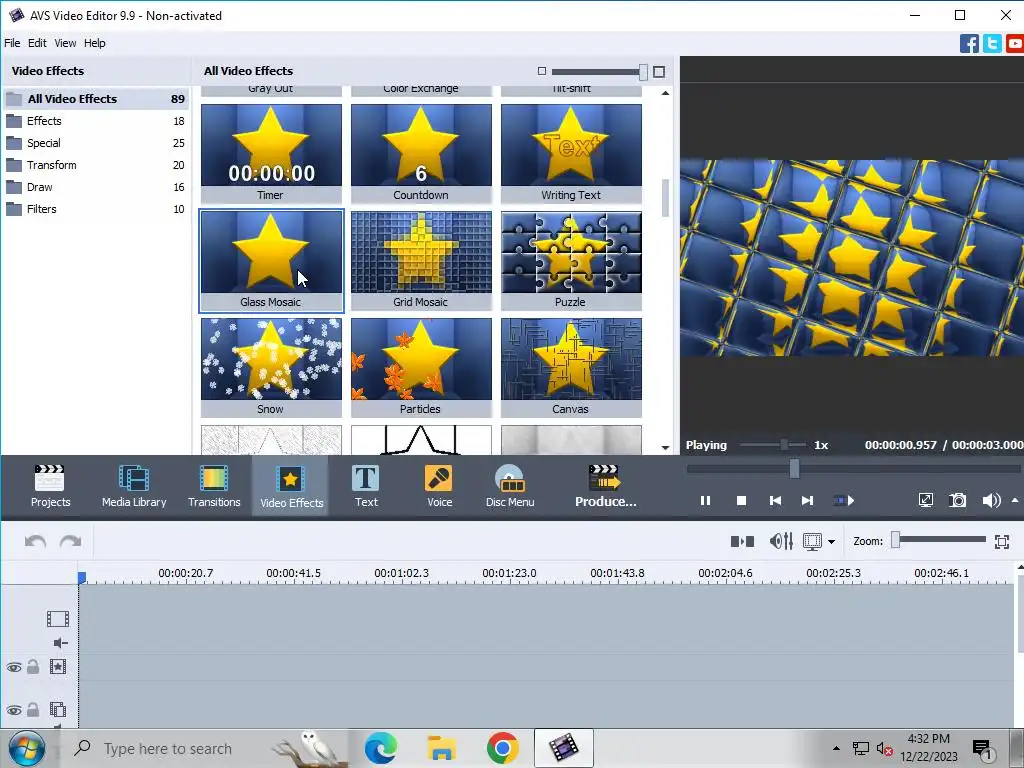Toggle visibility of the video effects track
Viewport: 1024px width, 768px height.
[x=14, y=667]
